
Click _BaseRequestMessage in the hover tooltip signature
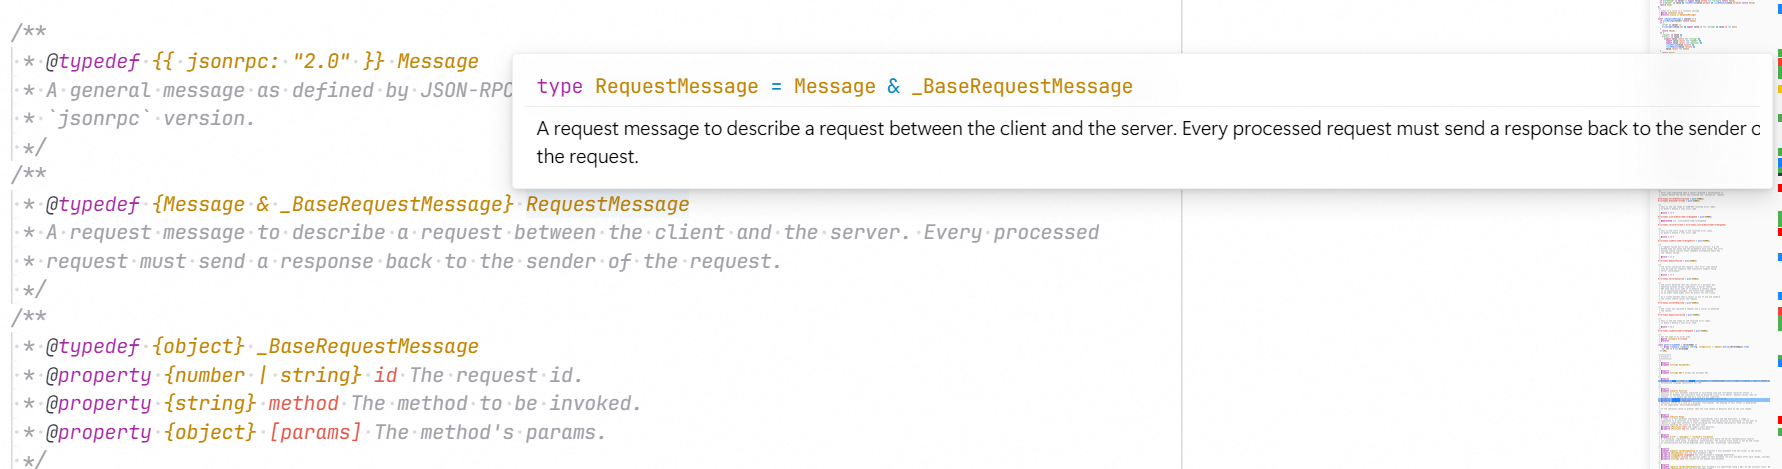coord(1022,87)
